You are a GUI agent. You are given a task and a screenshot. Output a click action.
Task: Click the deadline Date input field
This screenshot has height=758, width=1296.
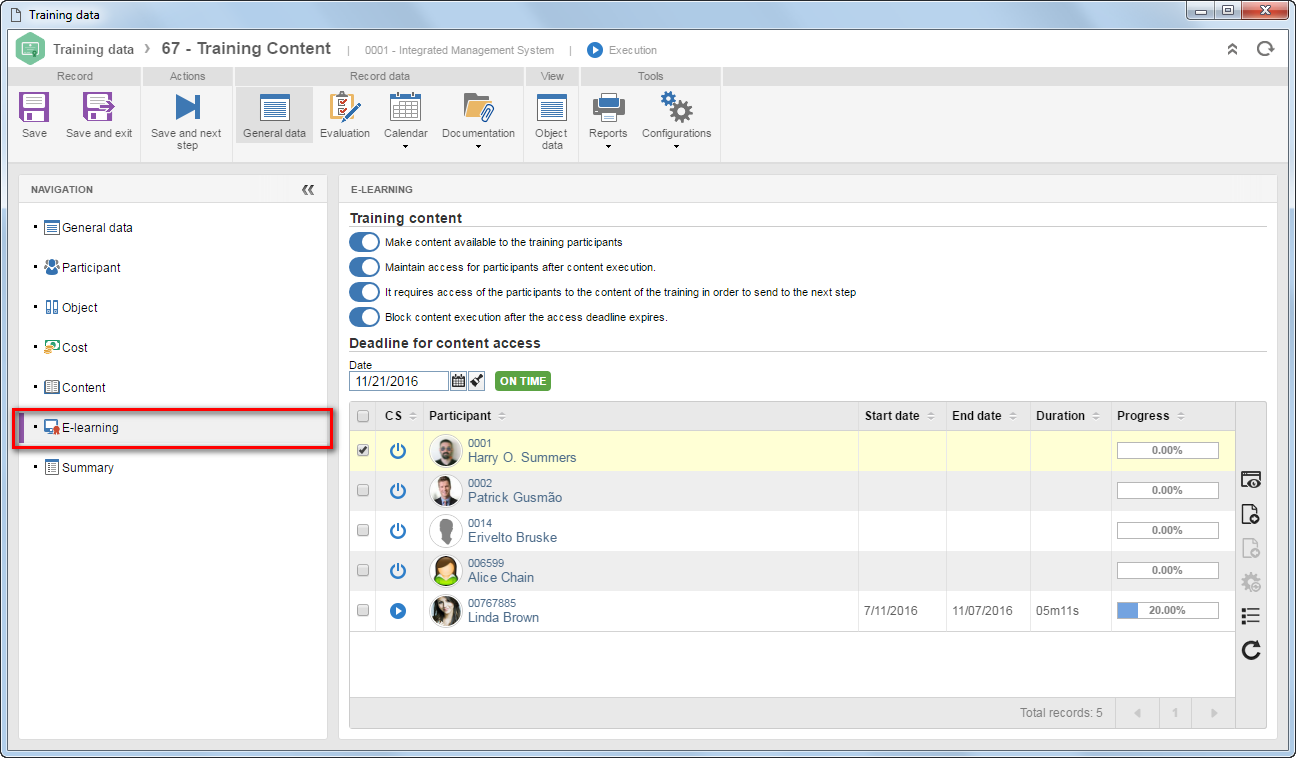pos(399,381)
